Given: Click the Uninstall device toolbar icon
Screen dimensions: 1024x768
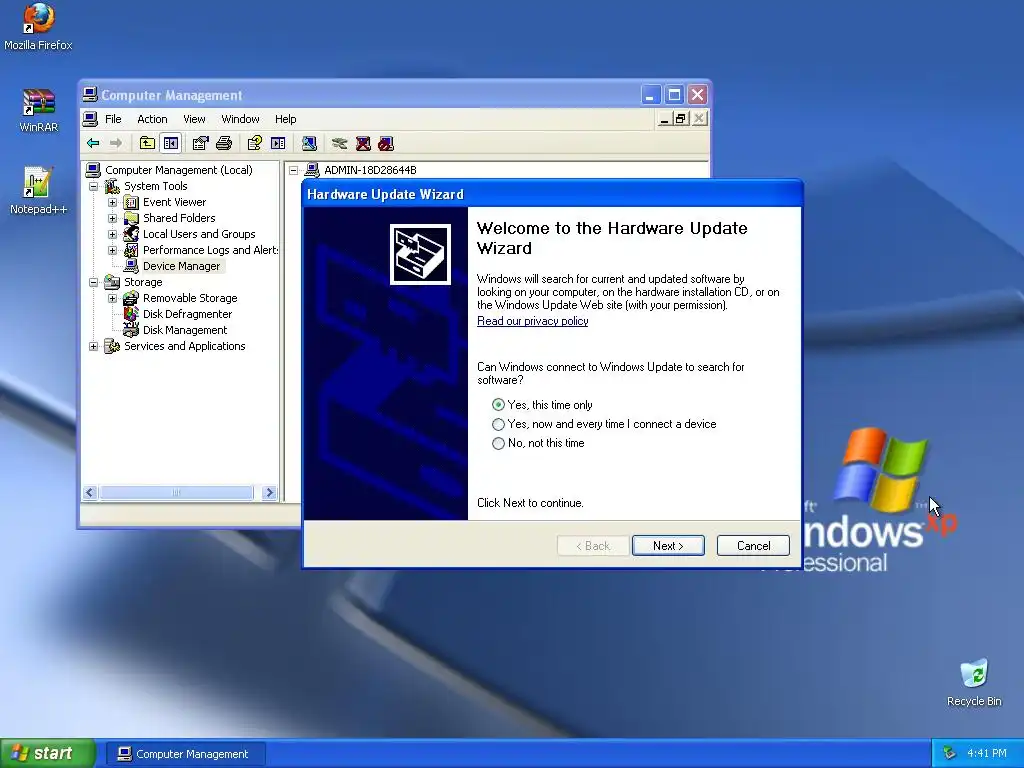Looking at the screenshot, I should (363, 143).
